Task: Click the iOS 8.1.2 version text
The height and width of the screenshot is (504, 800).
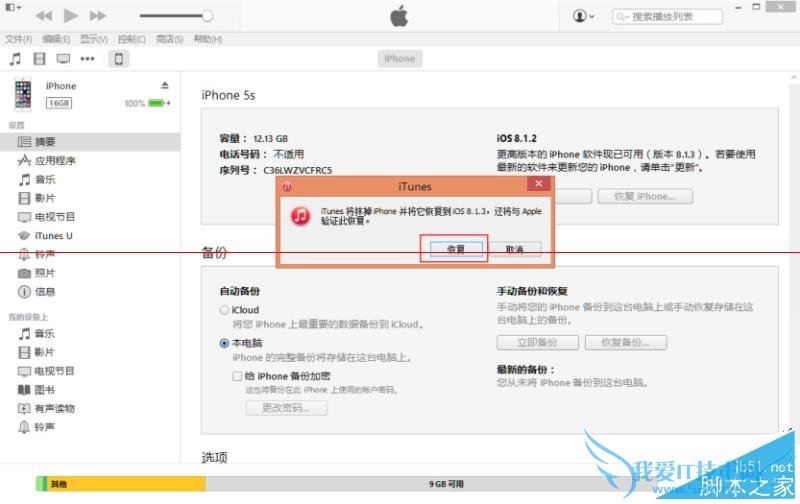Action: coord(516,138)
